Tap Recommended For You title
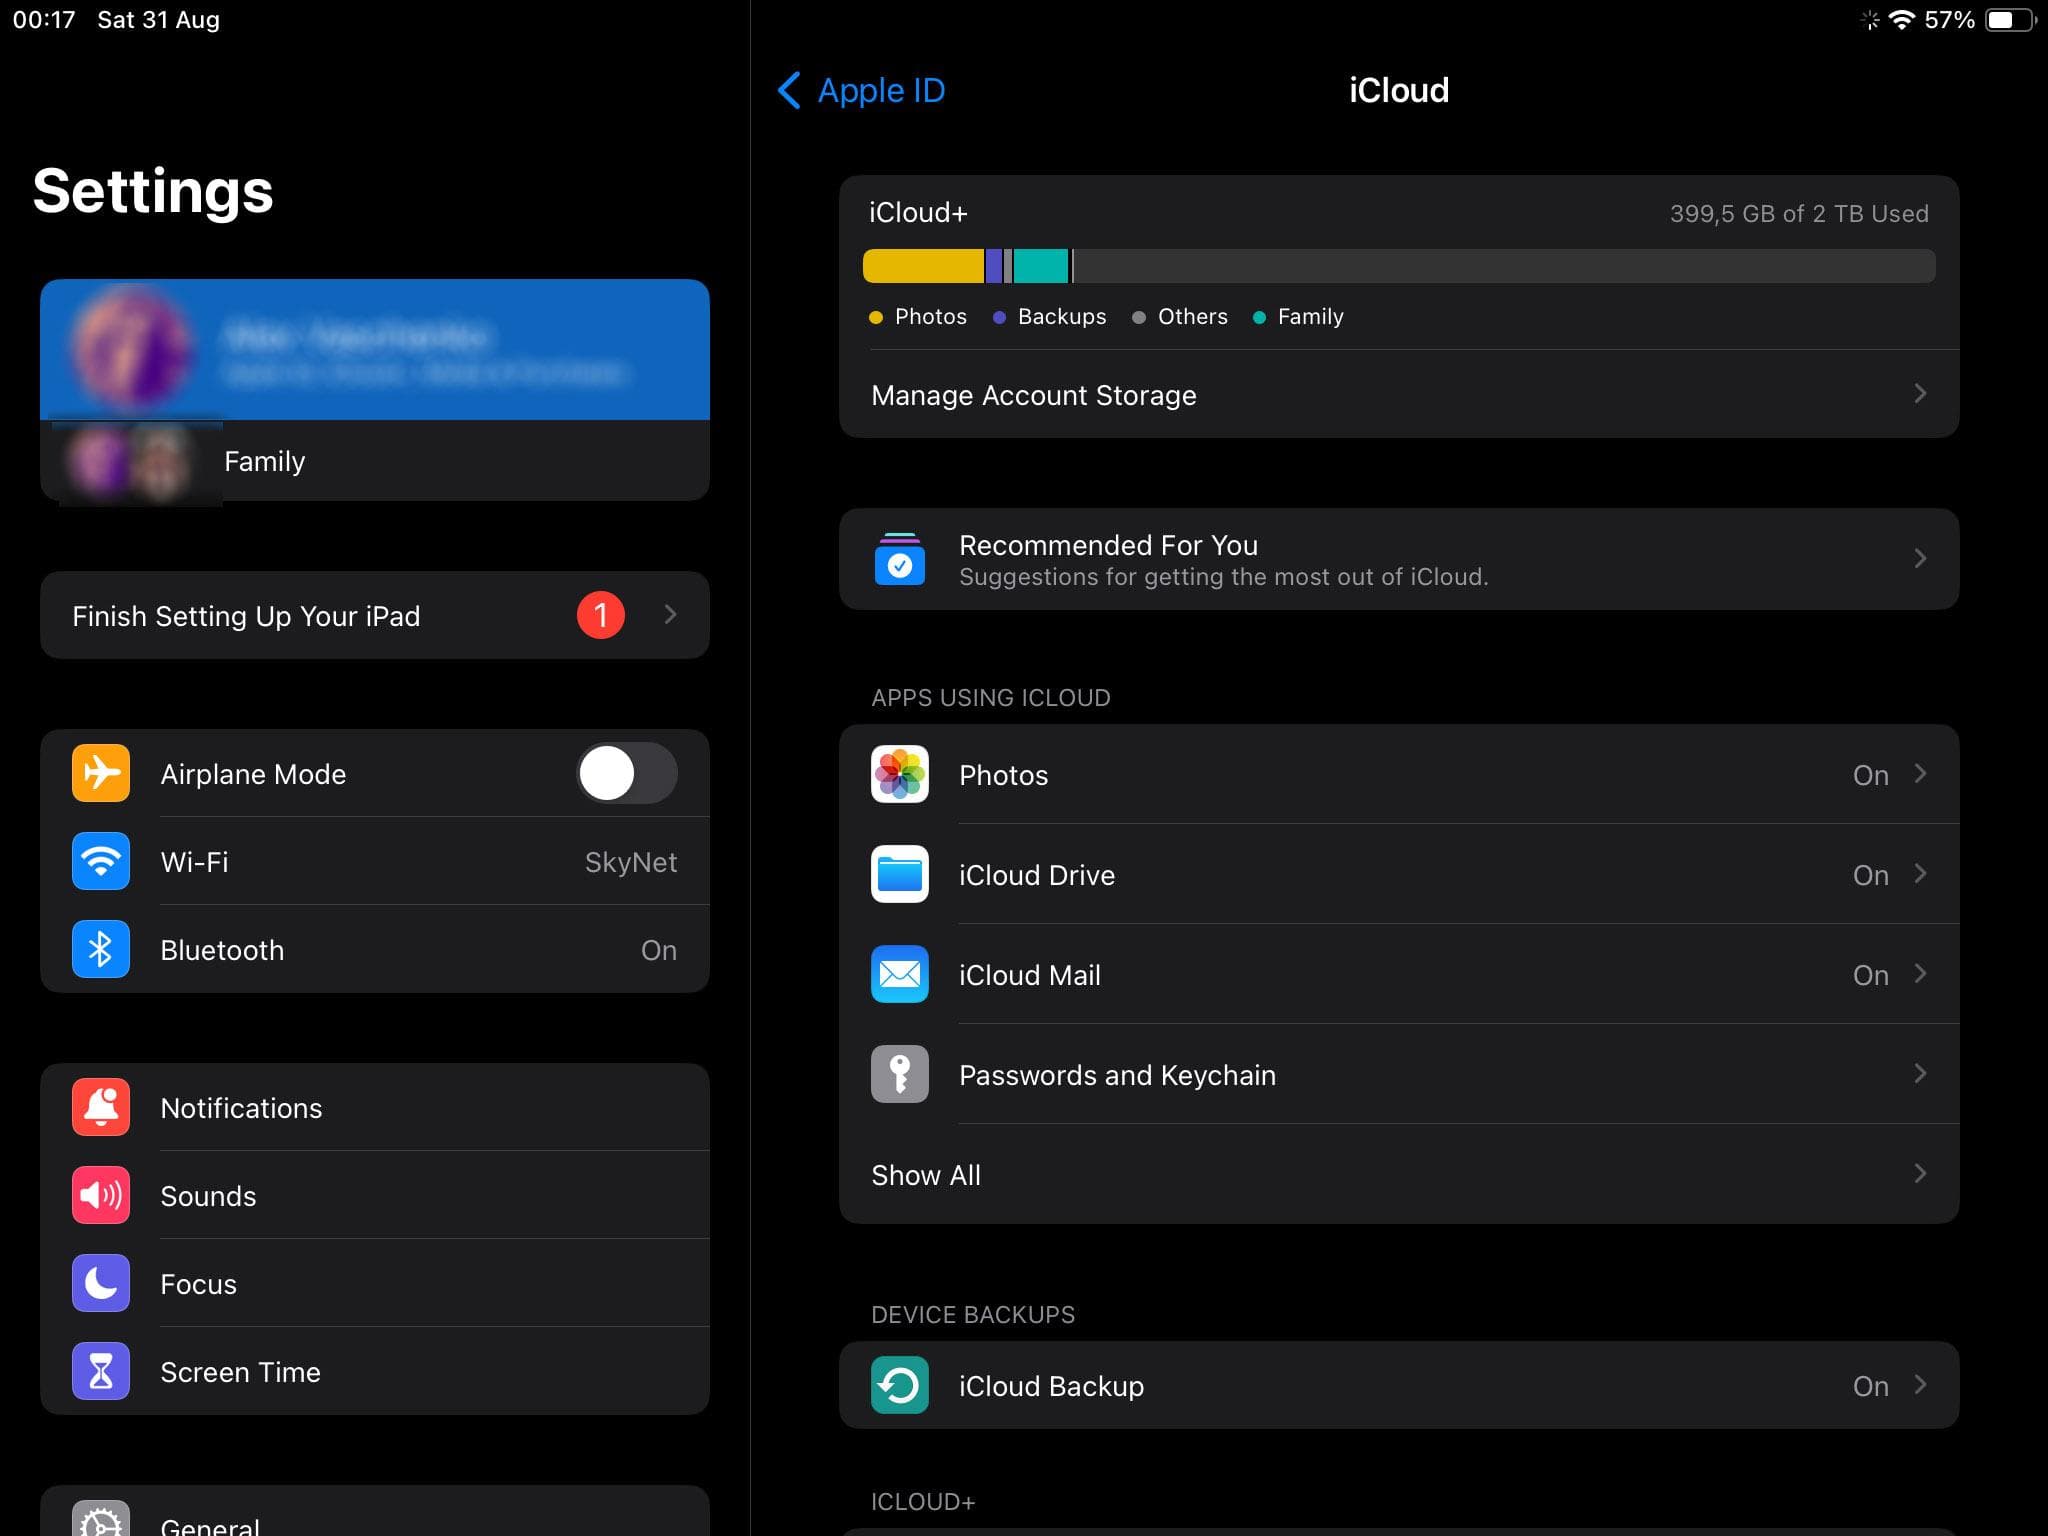2048x1536 pixels. point(1108,545)
